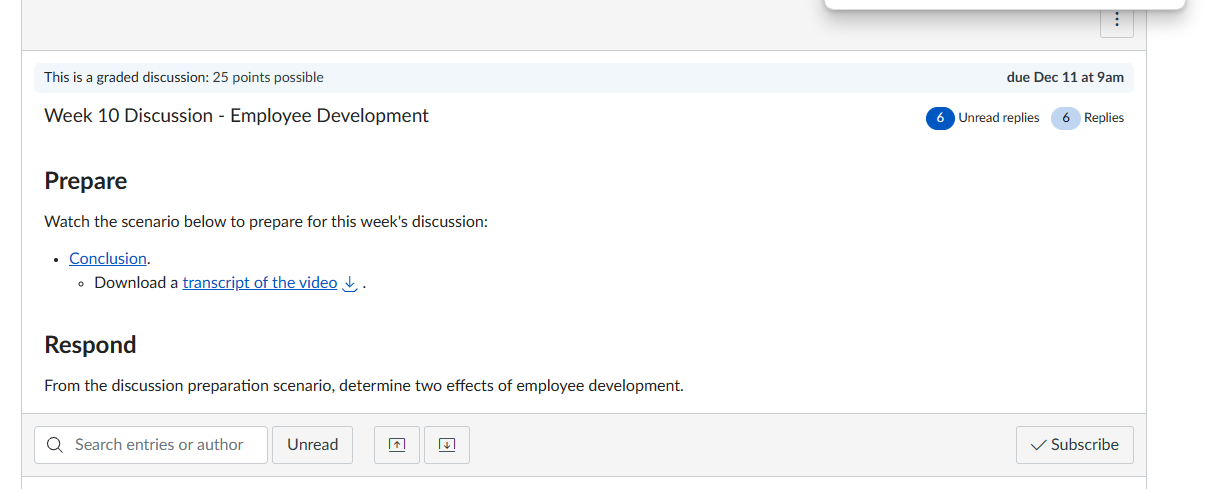Focus the Search entries or author field
This screenshot has width=1212, height=489.
pos(151,445)
